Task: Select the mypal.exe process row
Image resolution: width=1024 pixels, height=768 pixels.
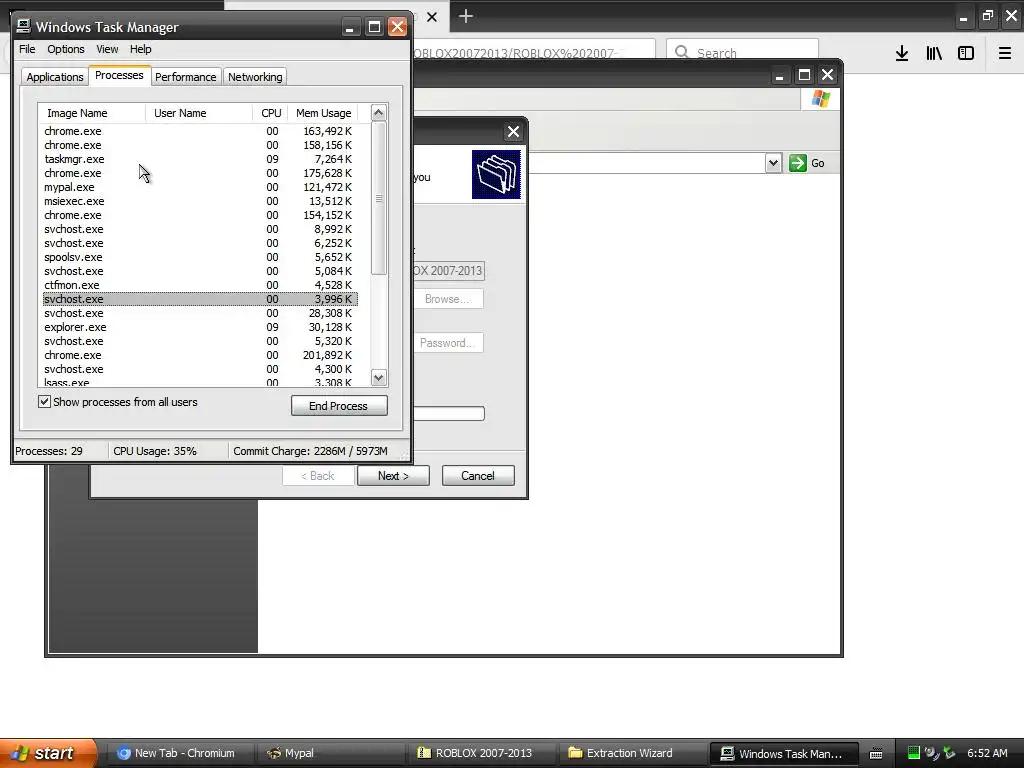Action: click(200, 187)
